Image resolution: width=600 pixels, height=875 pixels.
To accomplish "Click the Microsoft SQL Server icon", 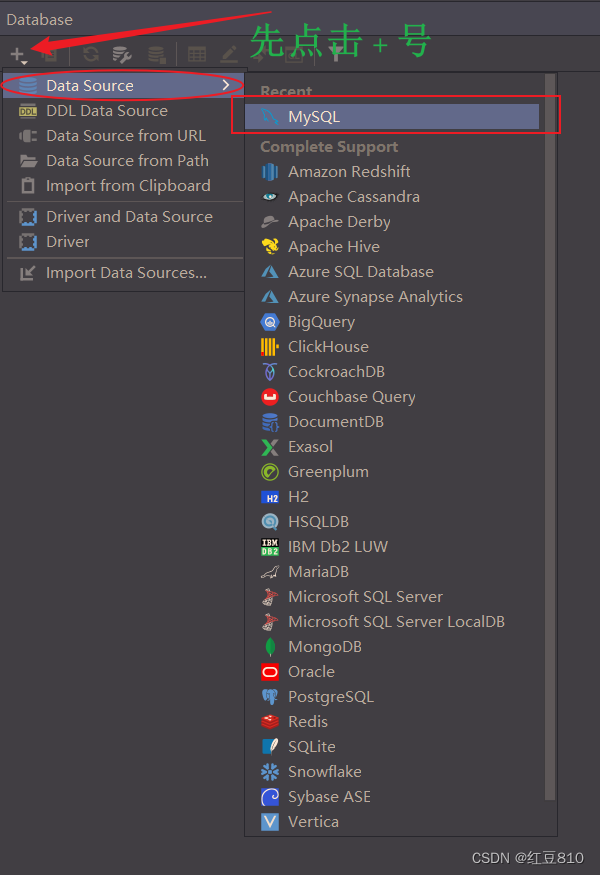I will click(270, 597).
